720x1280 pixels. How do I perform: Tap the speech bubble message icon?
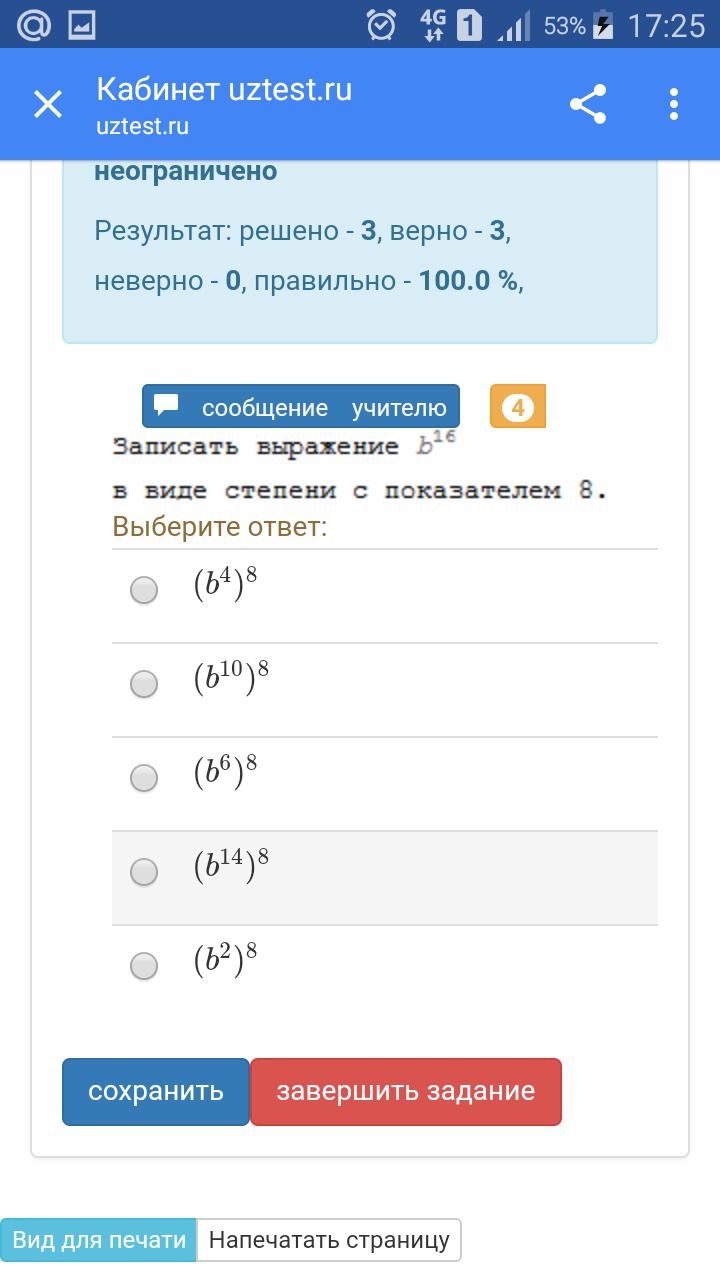pos(167,405)
